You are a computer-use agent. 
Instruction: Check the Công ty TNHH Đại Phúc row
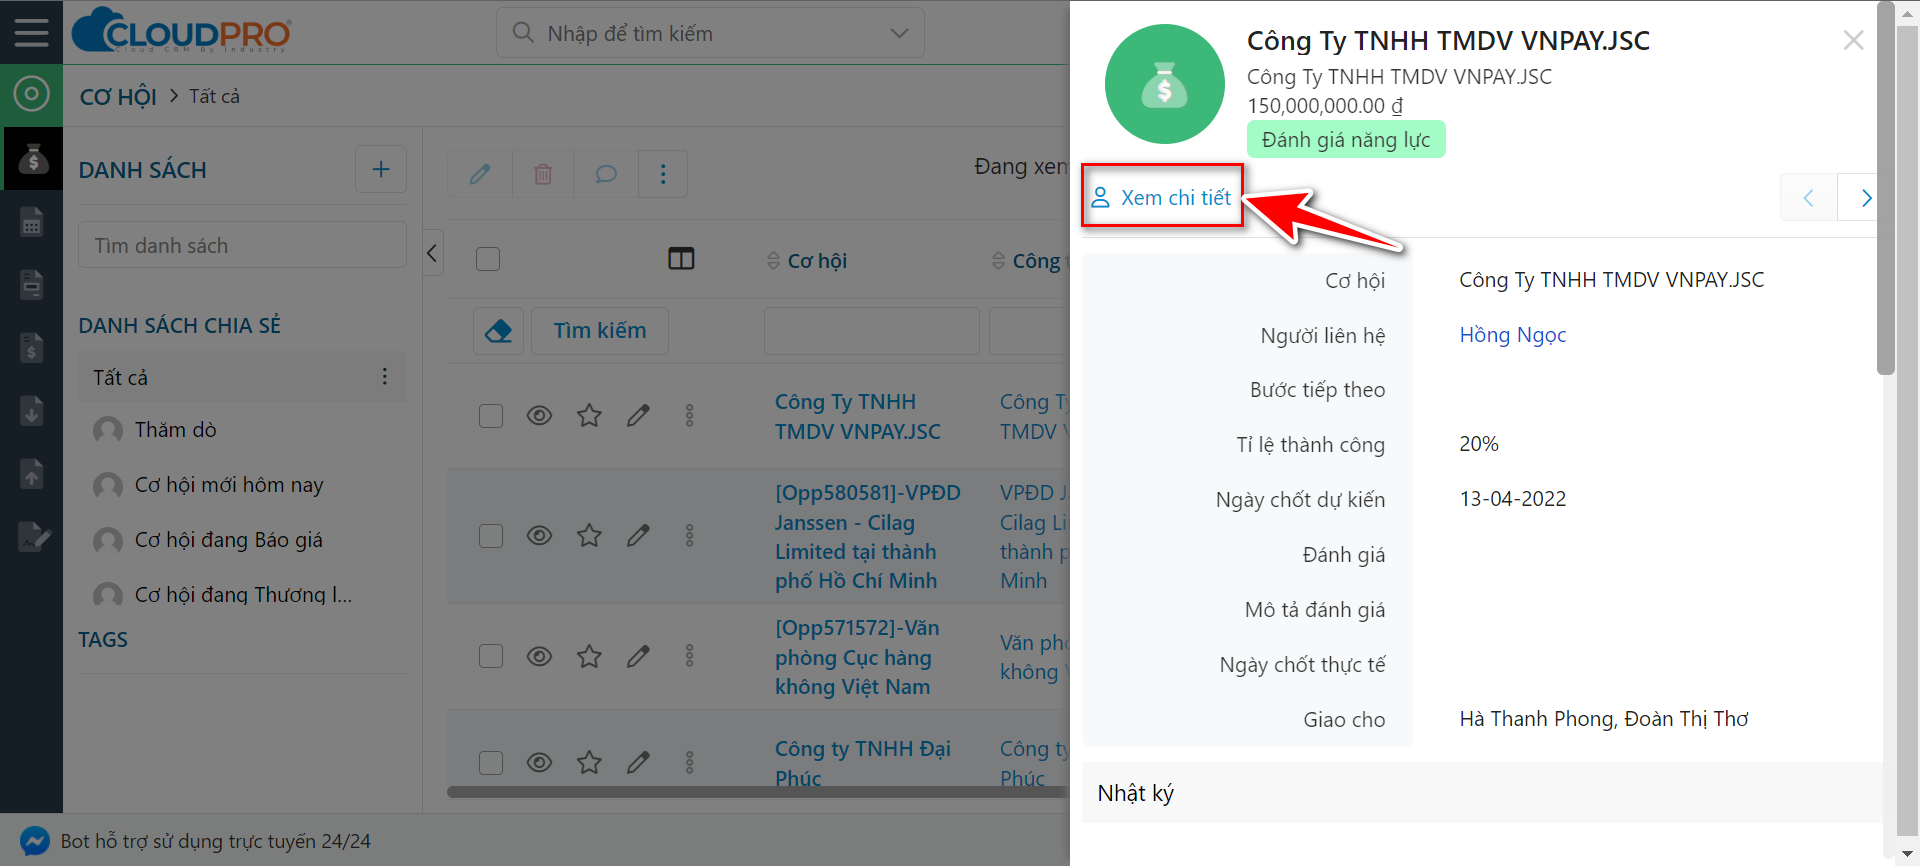tap(490, 762)
